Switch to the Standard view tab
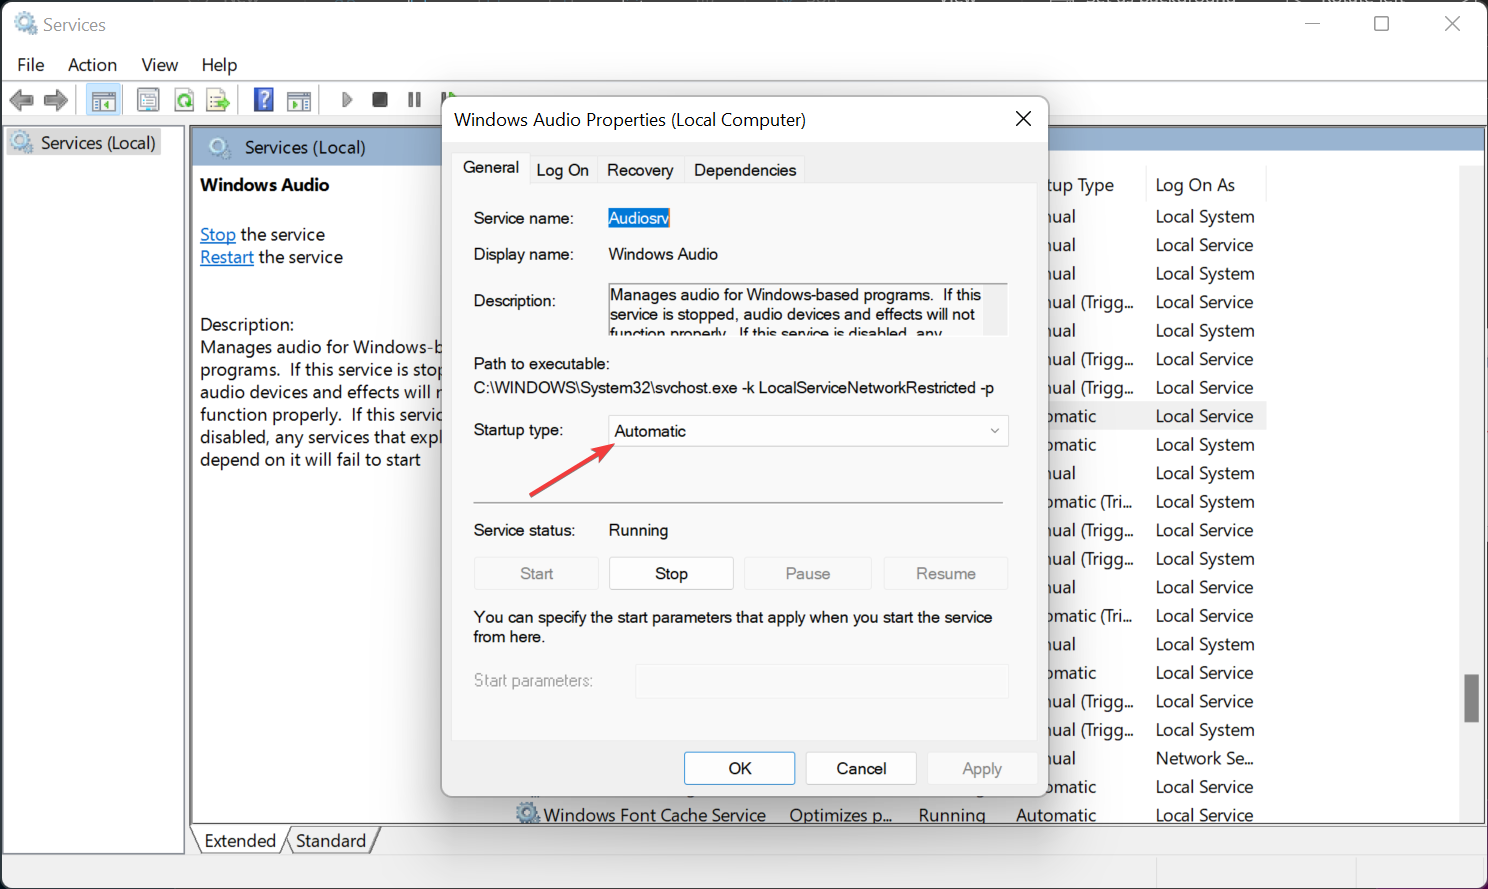 tap(331, 841)
